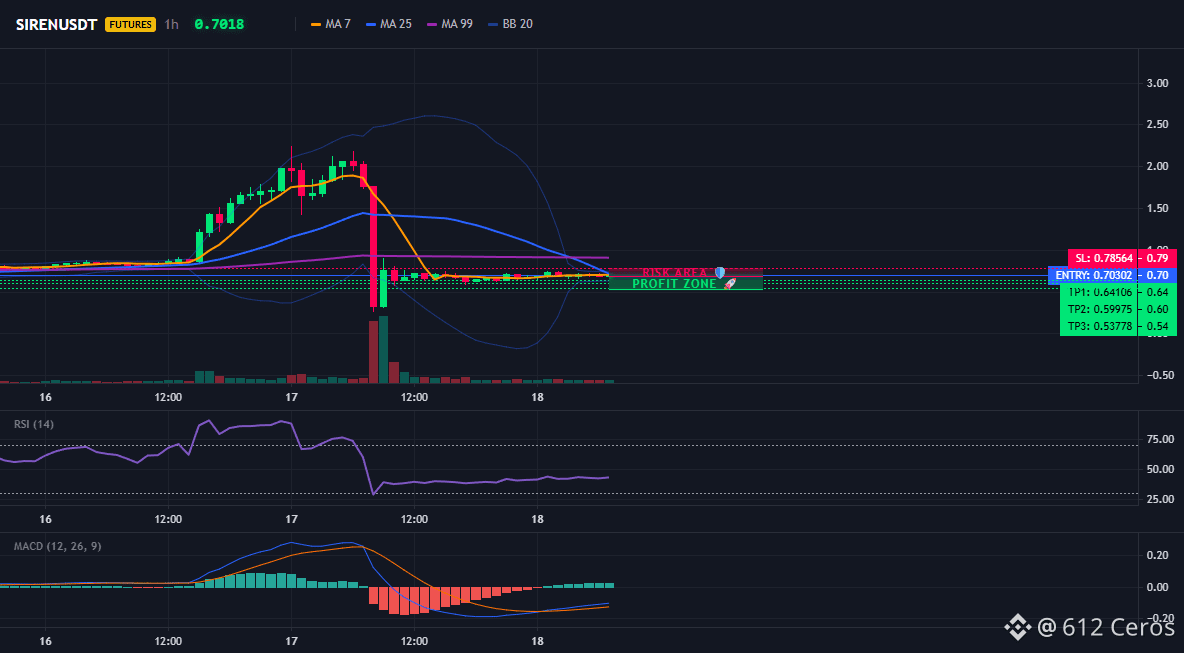Toggle the MA 7 orange legend
Image resolution: width=1184 pixels, height=653 pixels.
tap(330, 24)
